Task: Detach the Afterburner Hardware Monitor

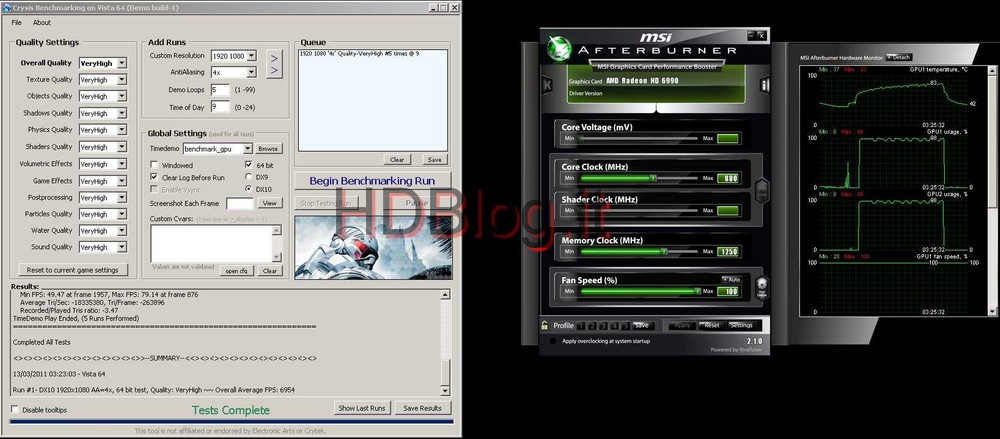Action: point(899,57)
